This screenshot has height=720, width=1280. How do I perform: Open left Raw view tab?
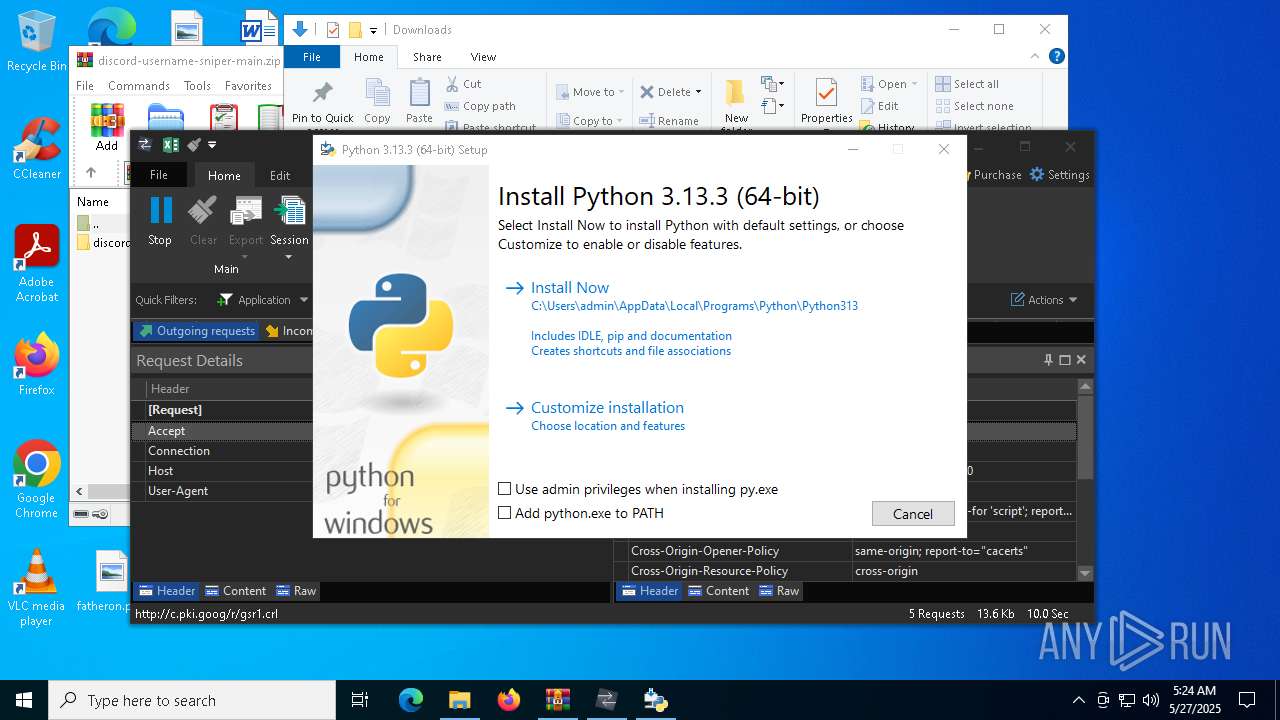296,591
